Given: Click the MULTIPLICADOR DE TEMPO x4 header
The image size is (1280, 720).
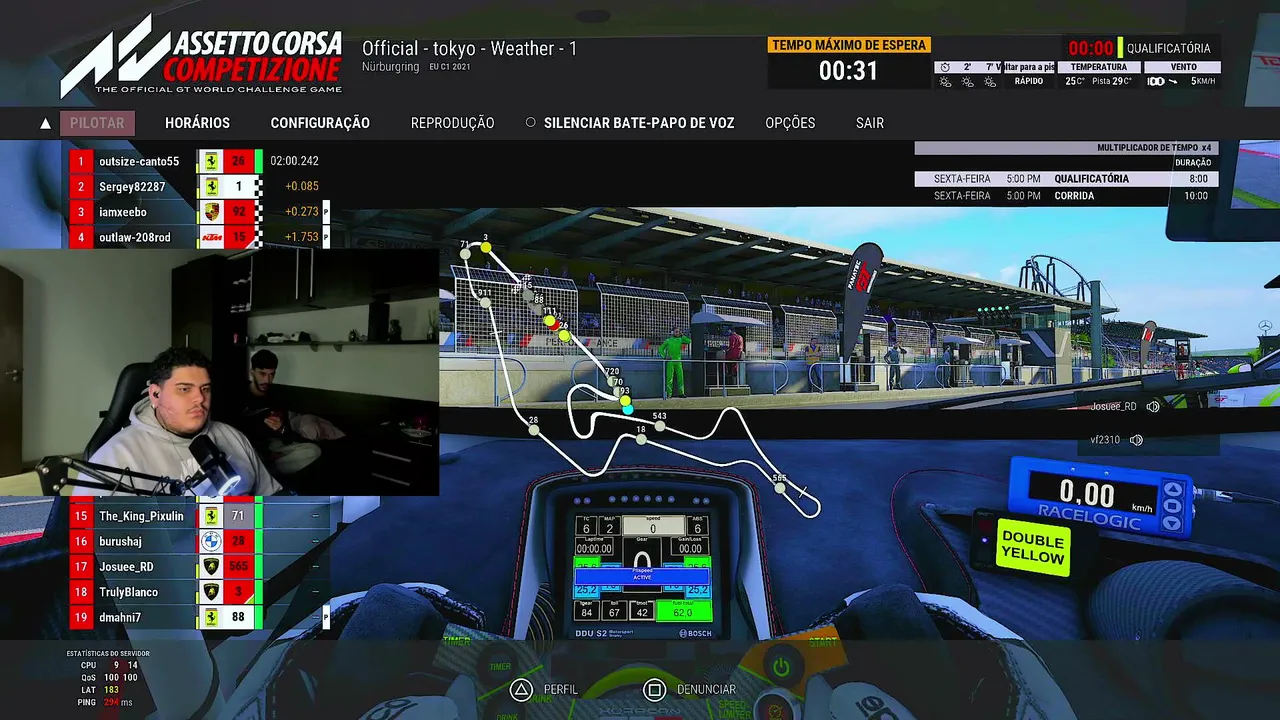Looking at the screenshot, I should (1066, 148).
